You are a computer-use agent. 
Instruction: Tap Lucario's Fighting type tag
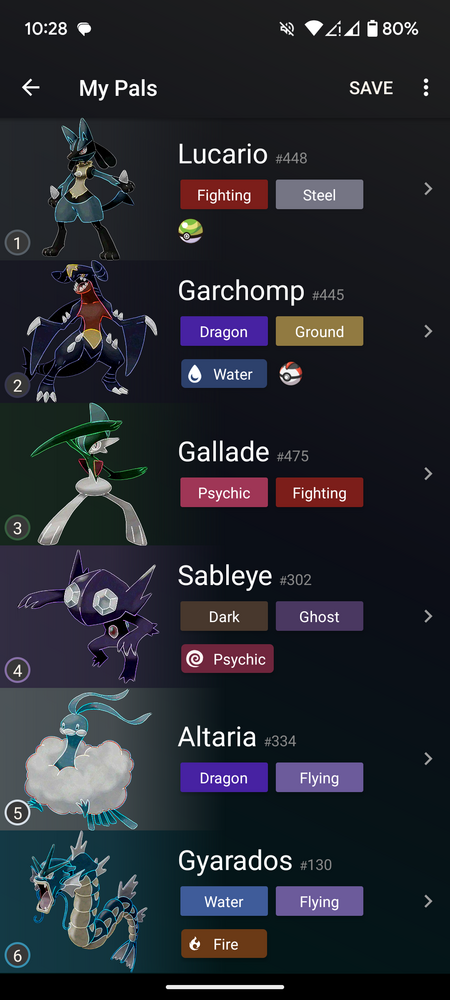point(224,195)
